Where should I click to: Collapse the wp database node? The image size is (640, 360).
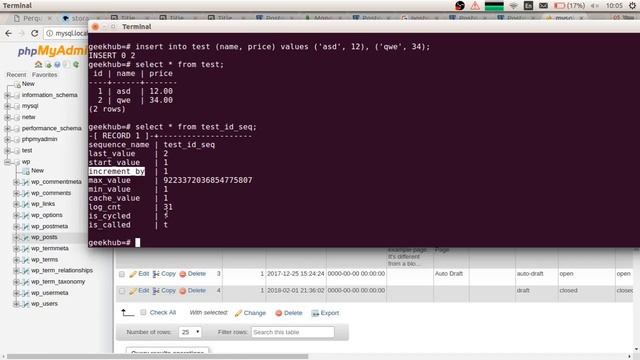[7, 162]
